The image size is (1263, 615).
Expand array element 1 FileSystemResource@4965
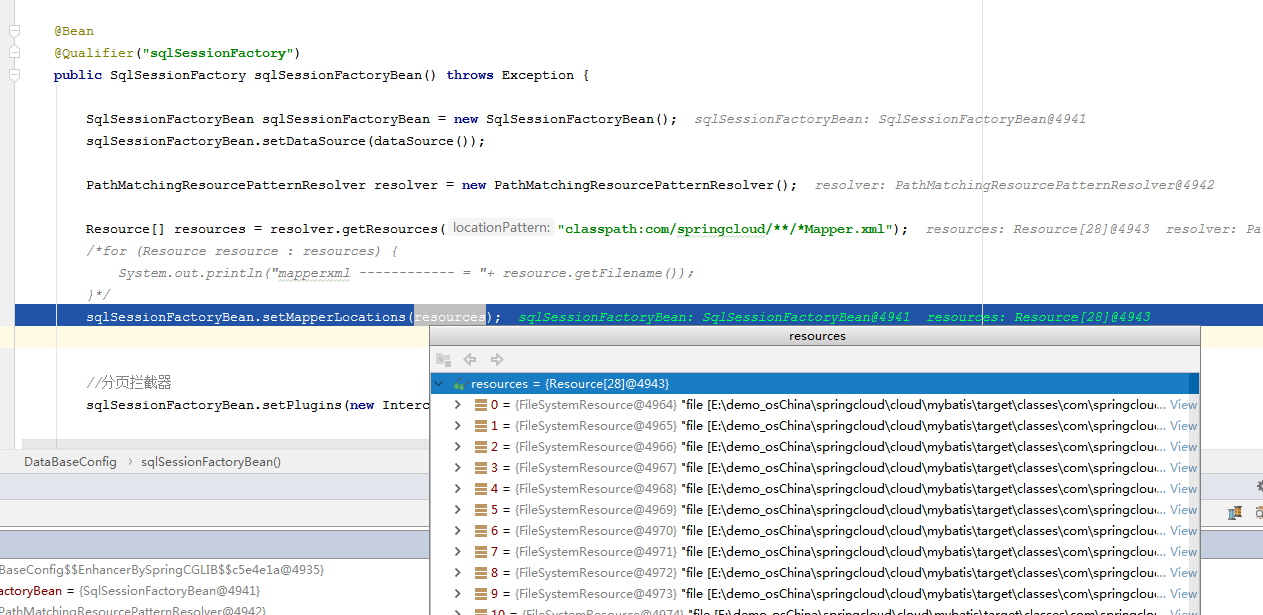click(458, 426)
